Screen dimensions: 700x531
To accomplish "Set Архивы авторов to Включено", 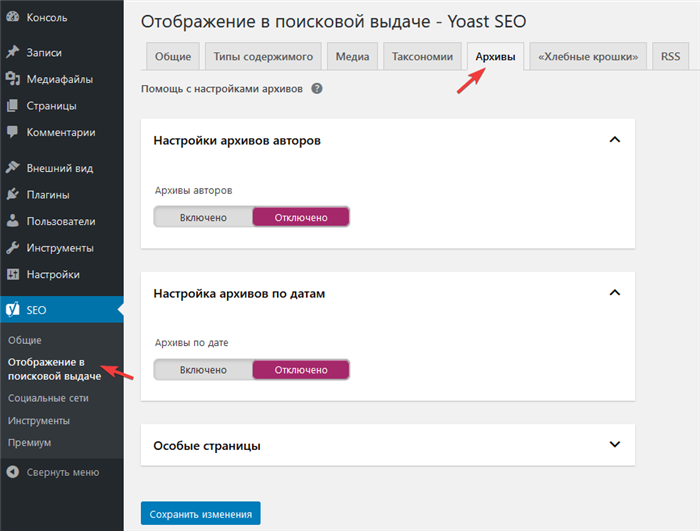I will (x=204, y=217).
